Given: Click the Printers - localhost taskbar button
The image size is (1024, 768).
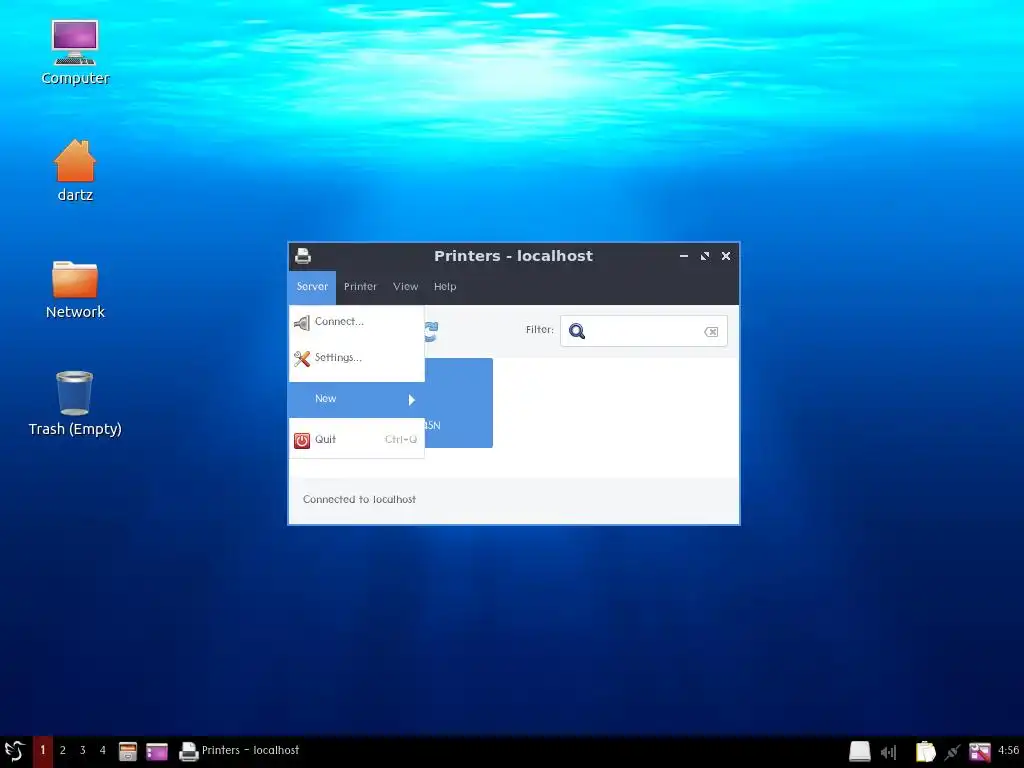Looking at the screenshot, I should [x=239, y=750].
